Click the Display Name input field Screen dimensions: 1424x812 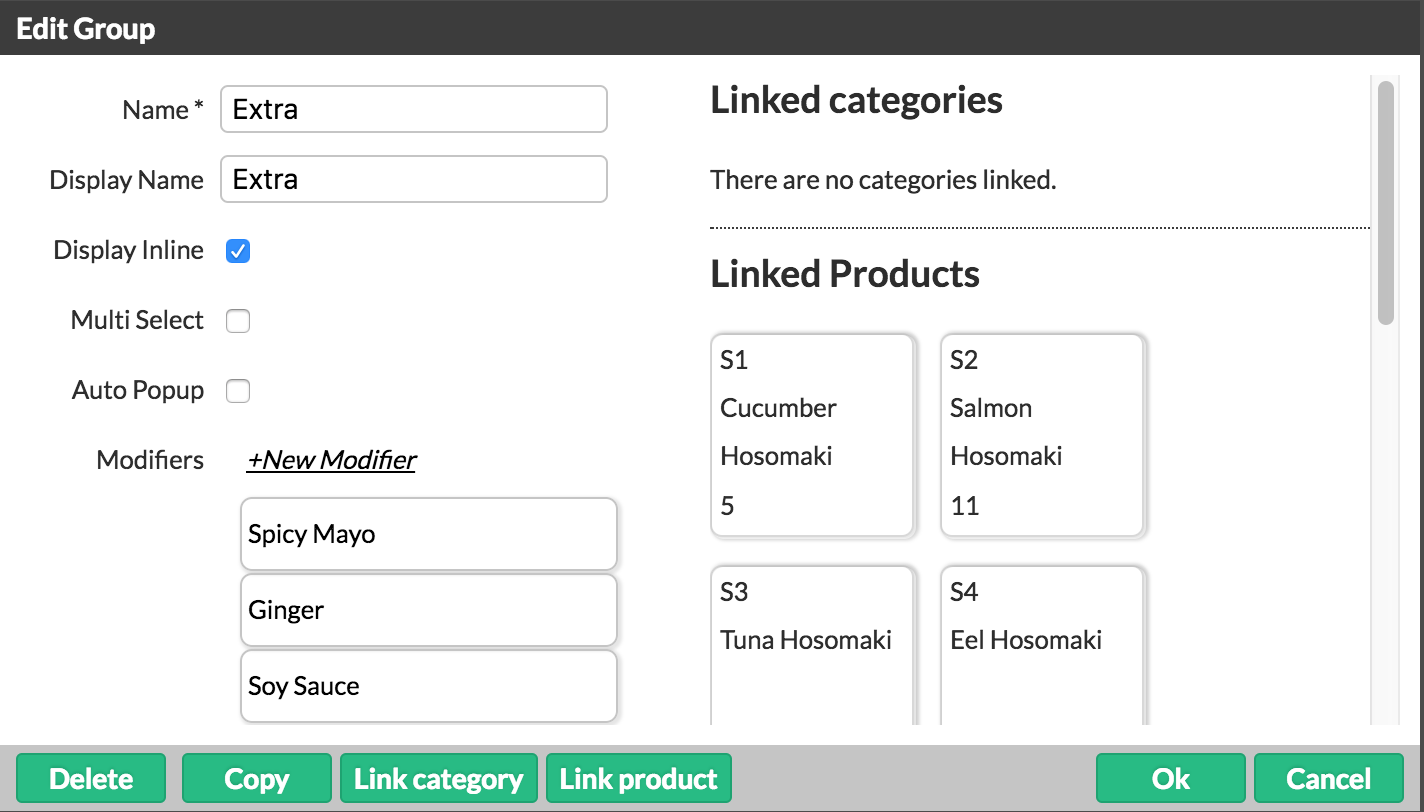click(414, 179)
